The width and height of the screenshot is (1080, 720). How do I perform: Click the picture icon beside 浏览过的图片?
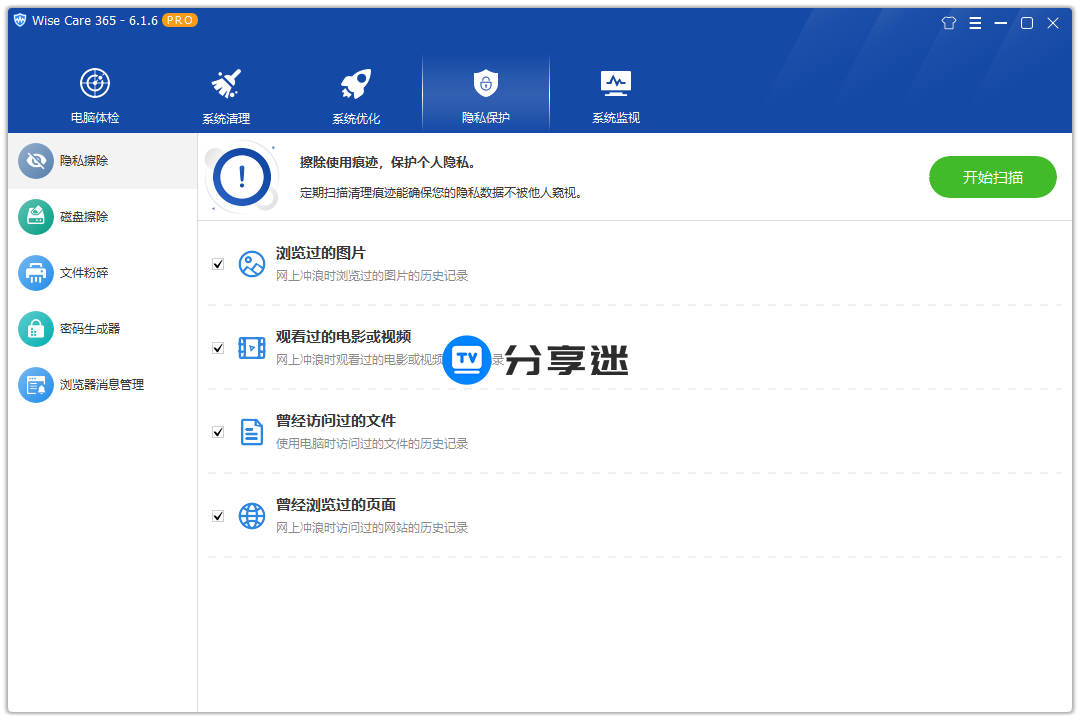(252, 264)
